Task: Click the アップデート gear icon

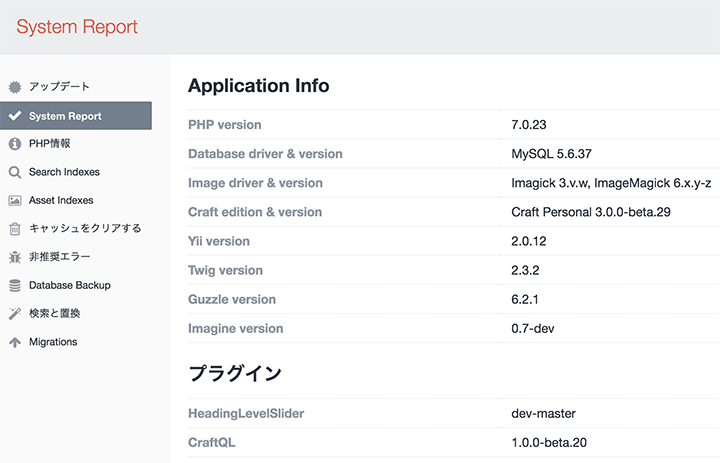Action: (15, 87)
